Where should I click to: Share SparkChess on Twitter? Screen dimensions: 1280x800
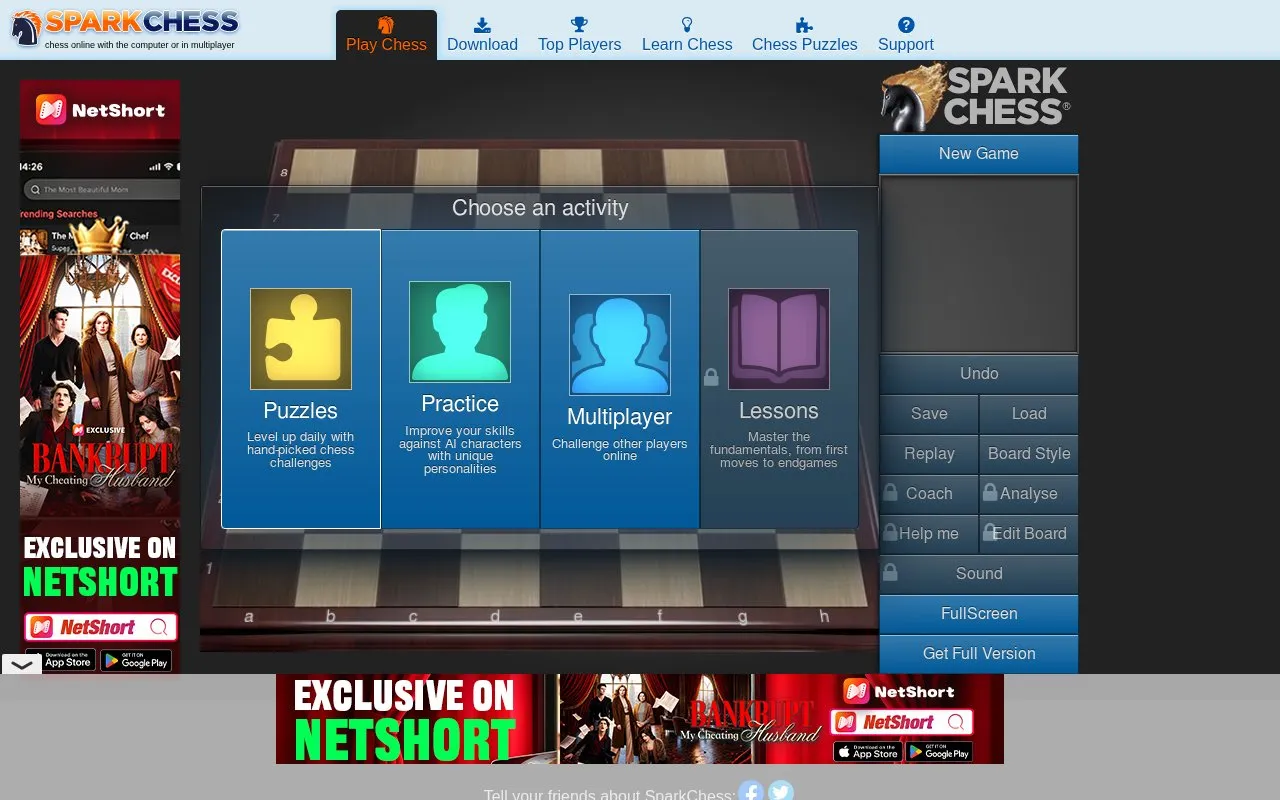pyautogui.click(x=781, y=792)
